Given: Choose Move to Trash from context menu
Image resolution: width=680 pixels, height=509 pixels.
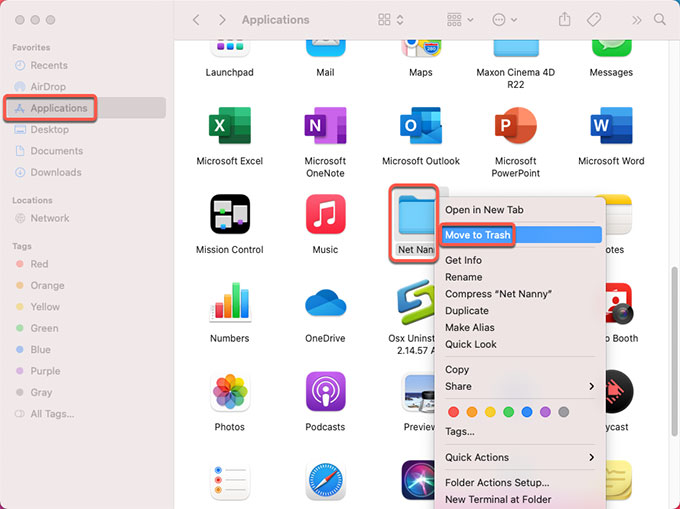Looking at the screenshot, I should (477, 235).
